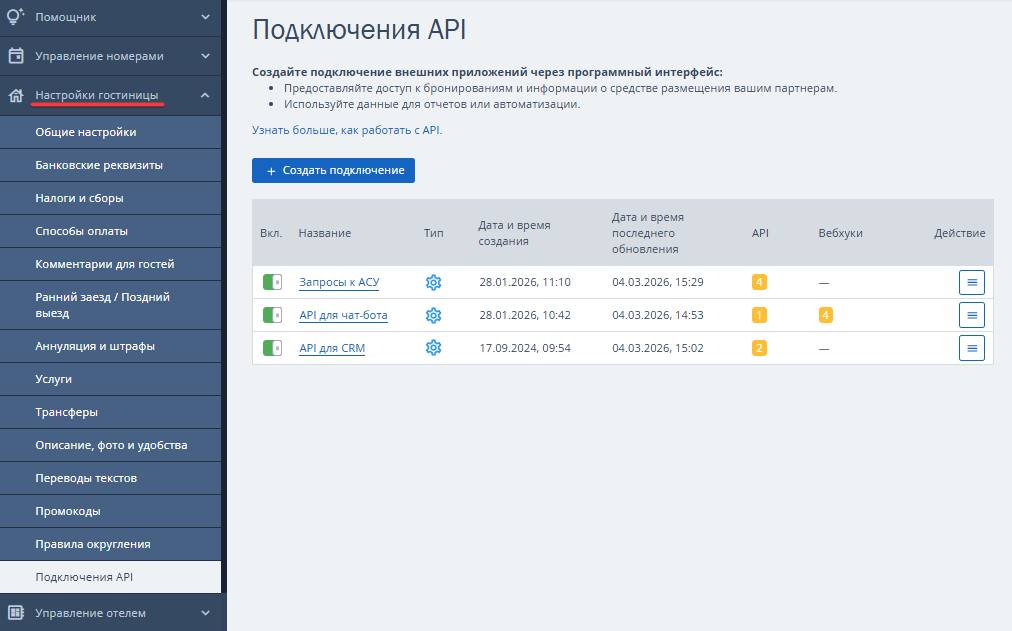Switch off API для CRM connection
The width and height of the screenshot is (1012, 631).
[x=272, y=348]
